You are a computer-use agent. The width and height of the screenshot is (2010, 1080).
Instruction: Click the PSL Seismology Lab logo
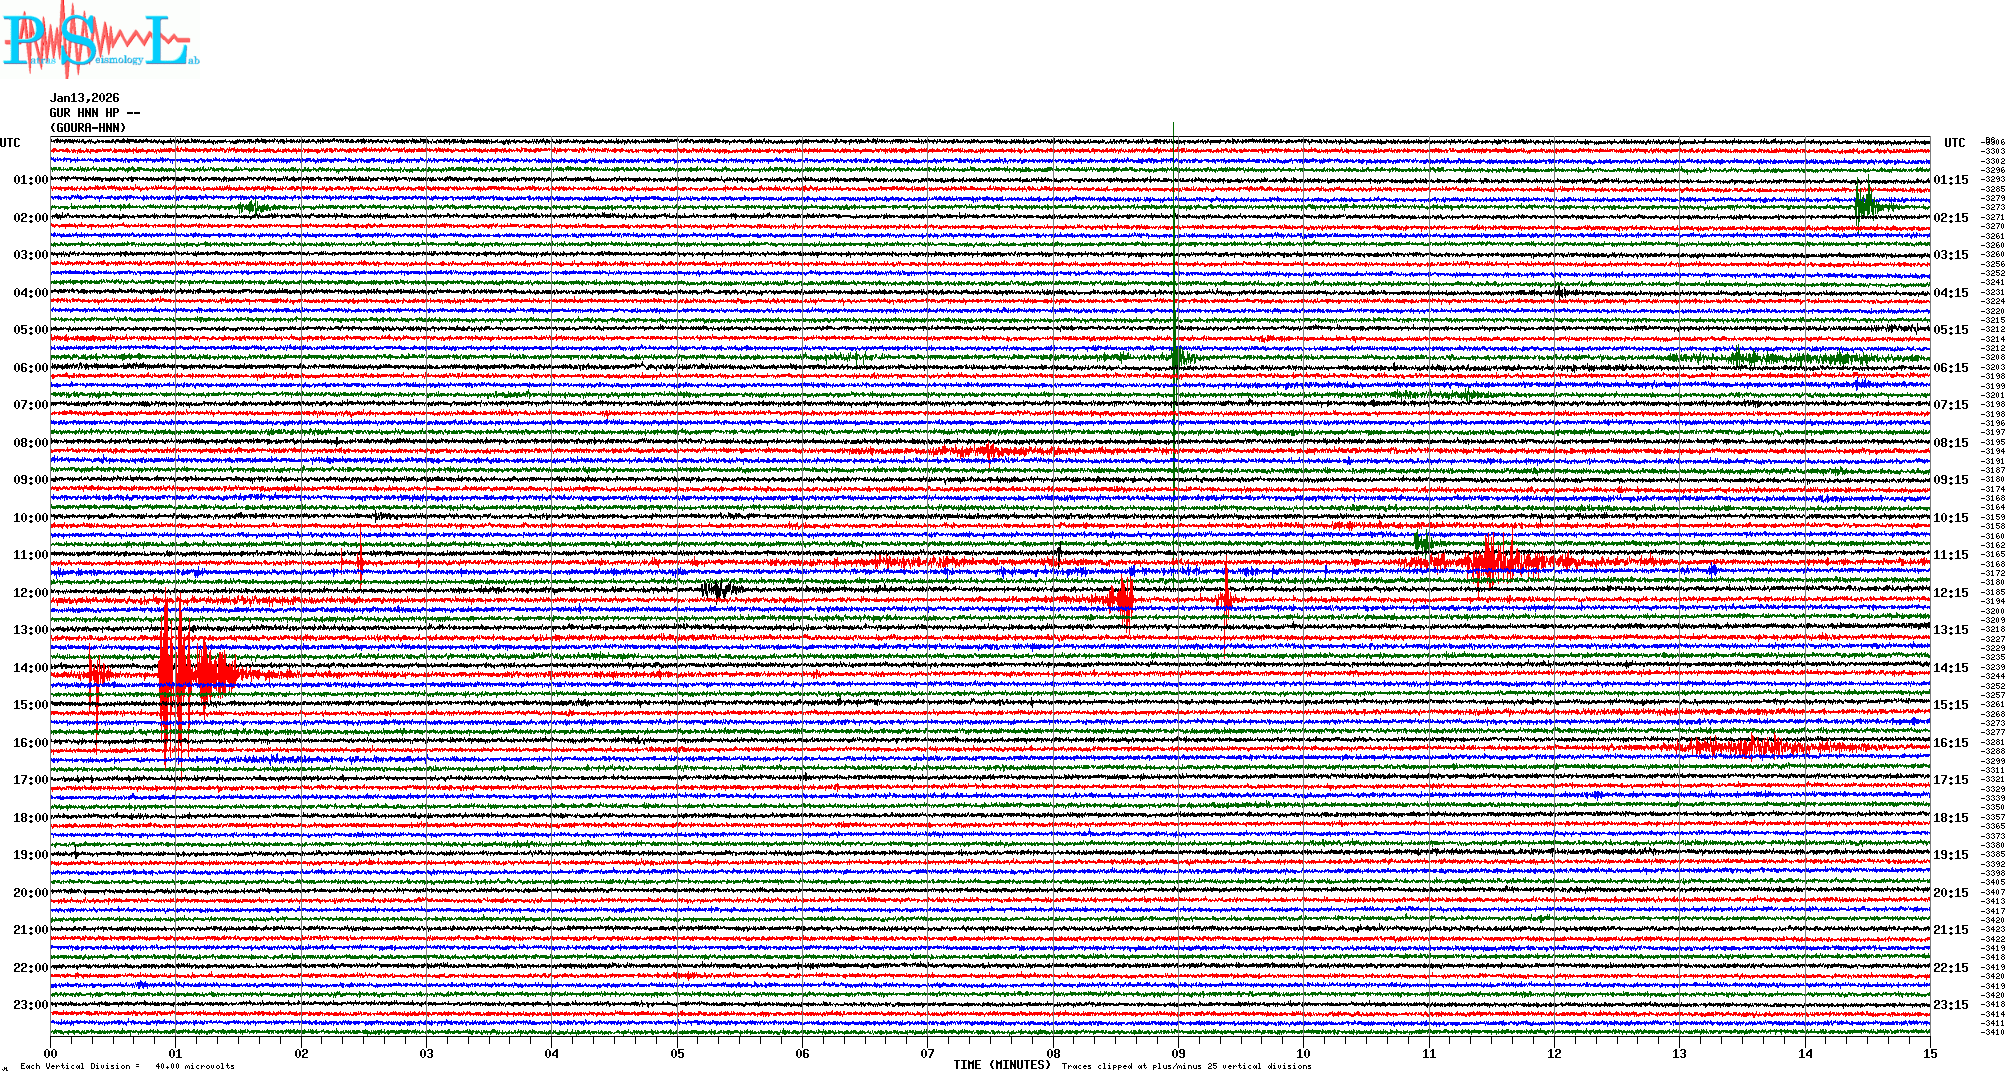(100, 42)
